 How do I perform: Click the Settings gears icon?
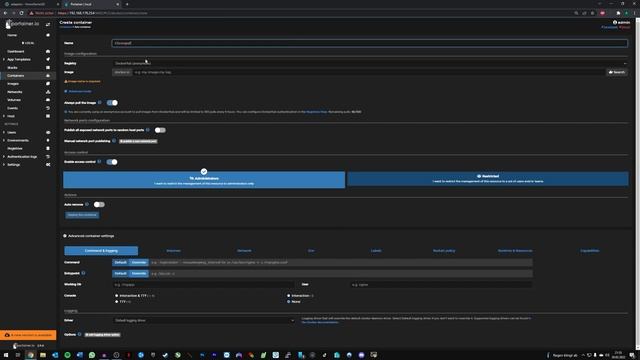48,165
